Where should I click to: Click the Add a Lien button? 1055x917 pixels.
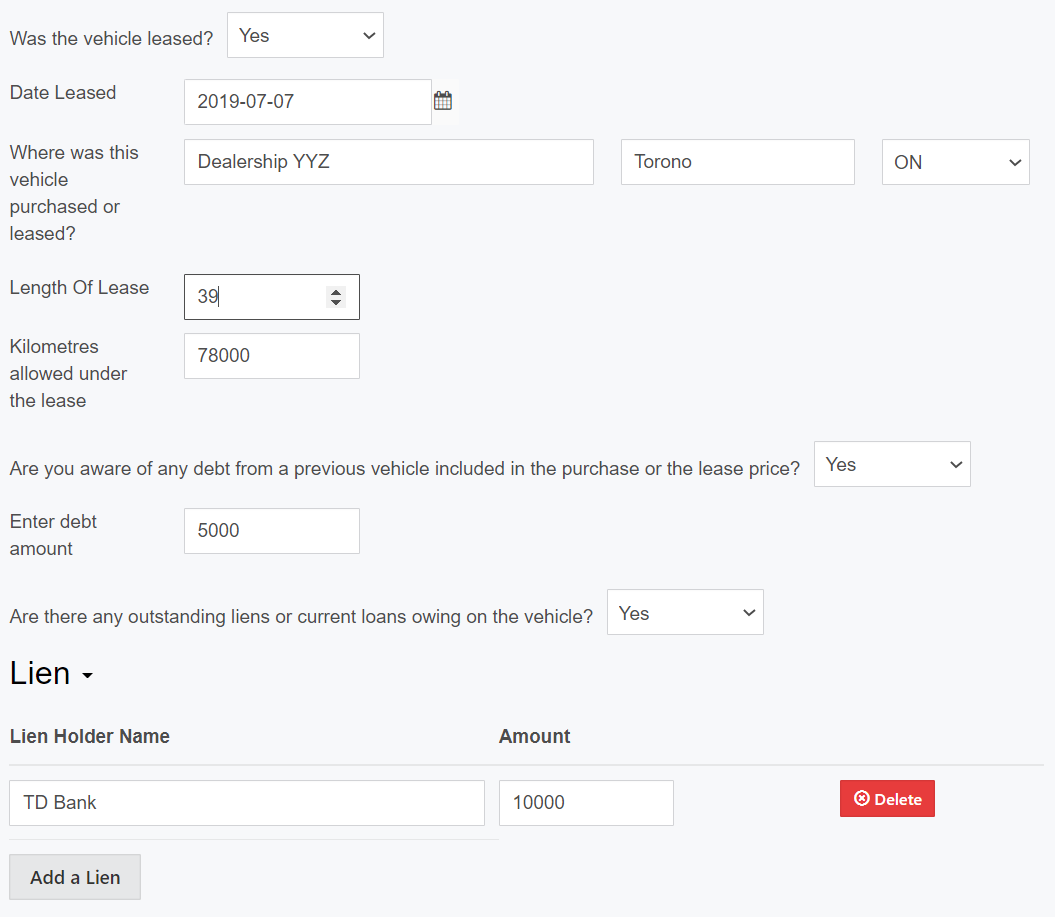click(x=75, y=877)
